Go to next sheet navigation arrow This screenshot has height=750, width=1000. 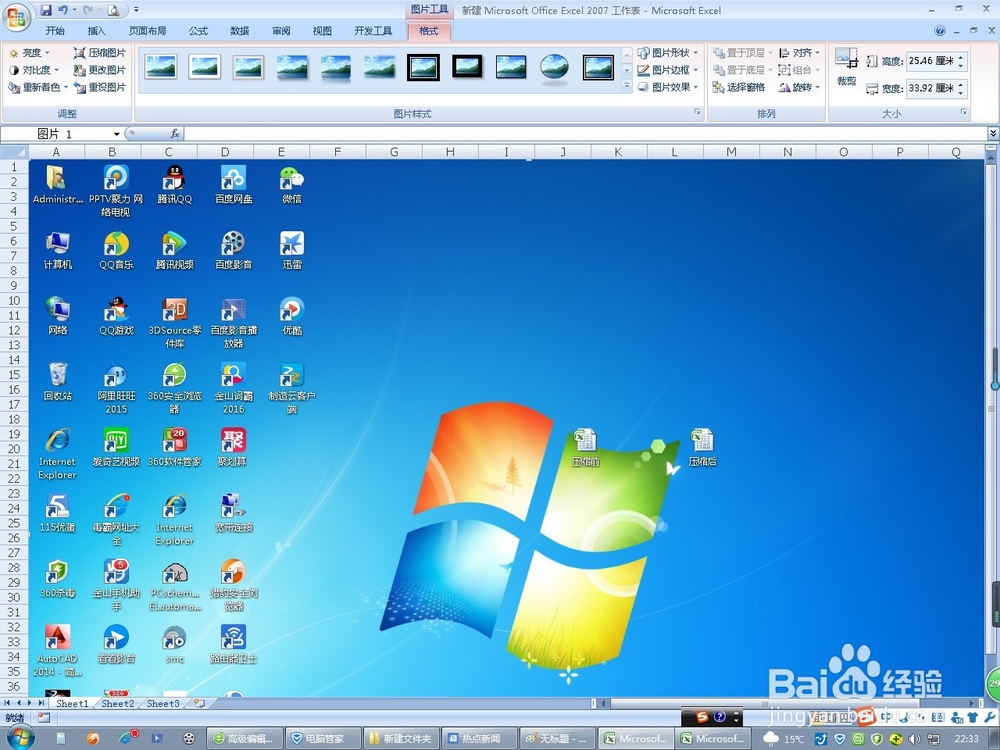(29, 703)
